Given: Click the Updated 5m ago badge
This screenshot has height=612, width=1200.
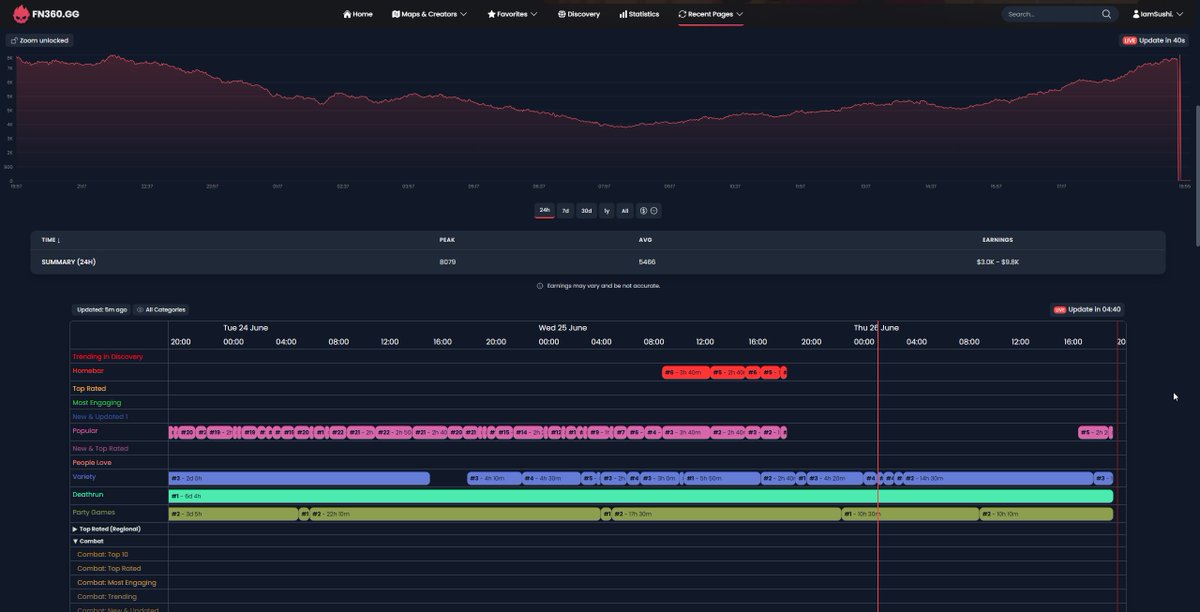Looking at the screenshot, I should [101, 310].
